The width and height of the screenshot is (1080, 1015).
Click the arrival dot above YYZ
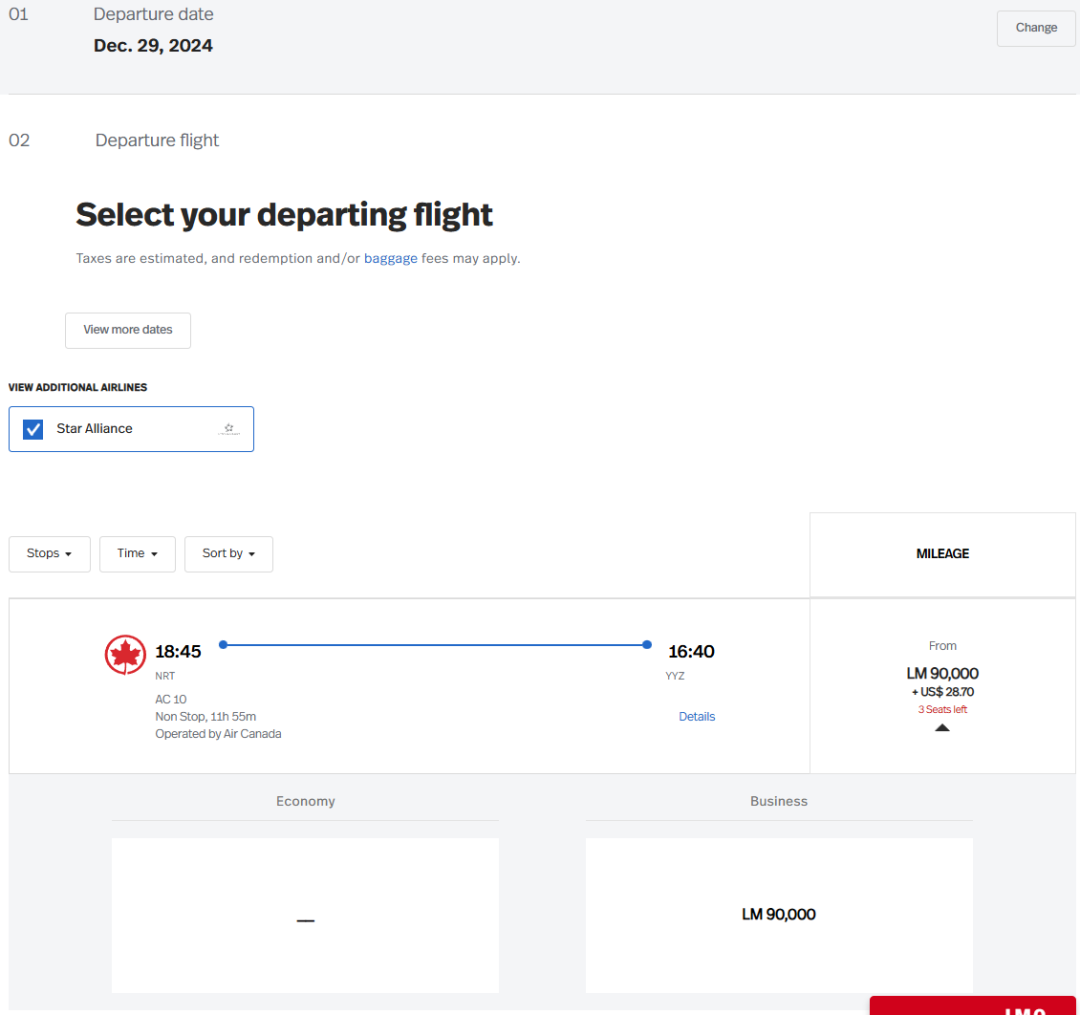coord(647,645)
